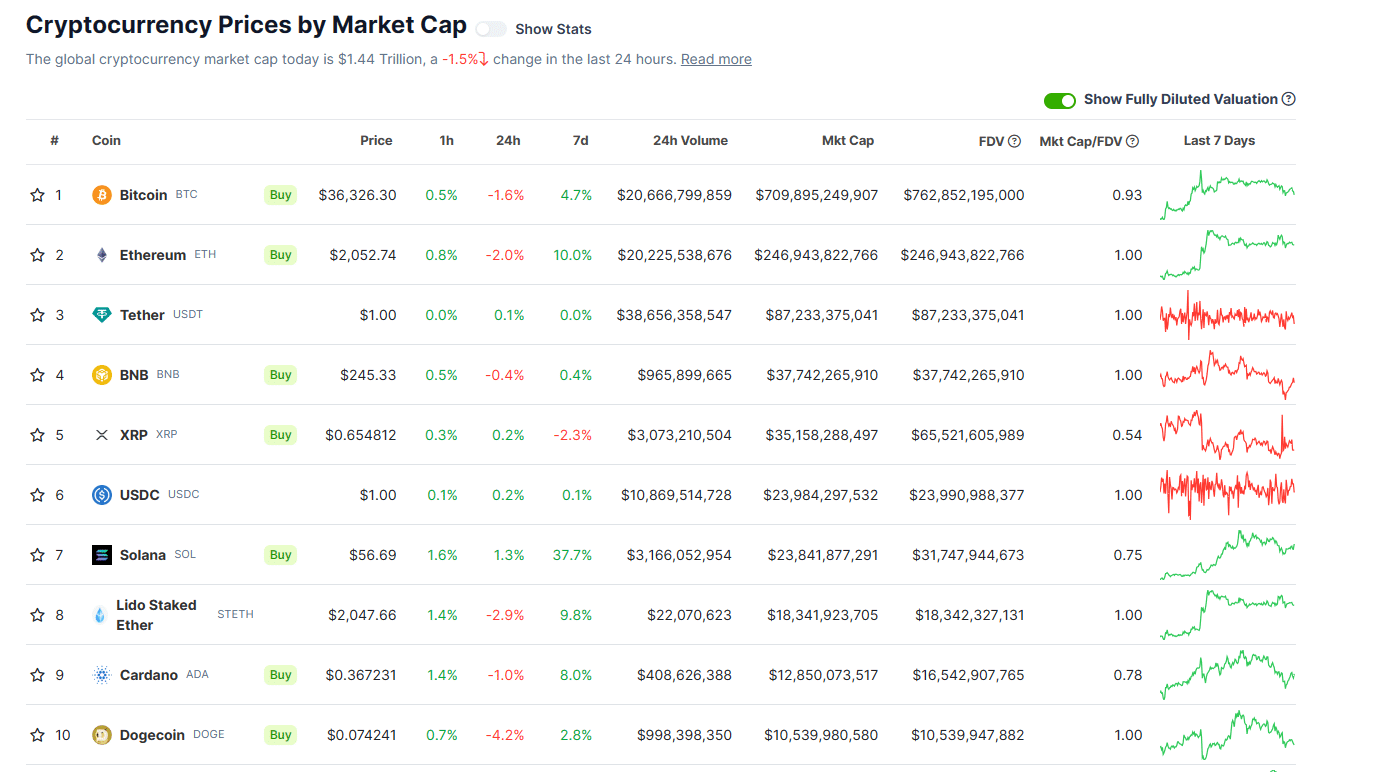
Task: Add BNB to favorites via star
Action: coord(37,375)
